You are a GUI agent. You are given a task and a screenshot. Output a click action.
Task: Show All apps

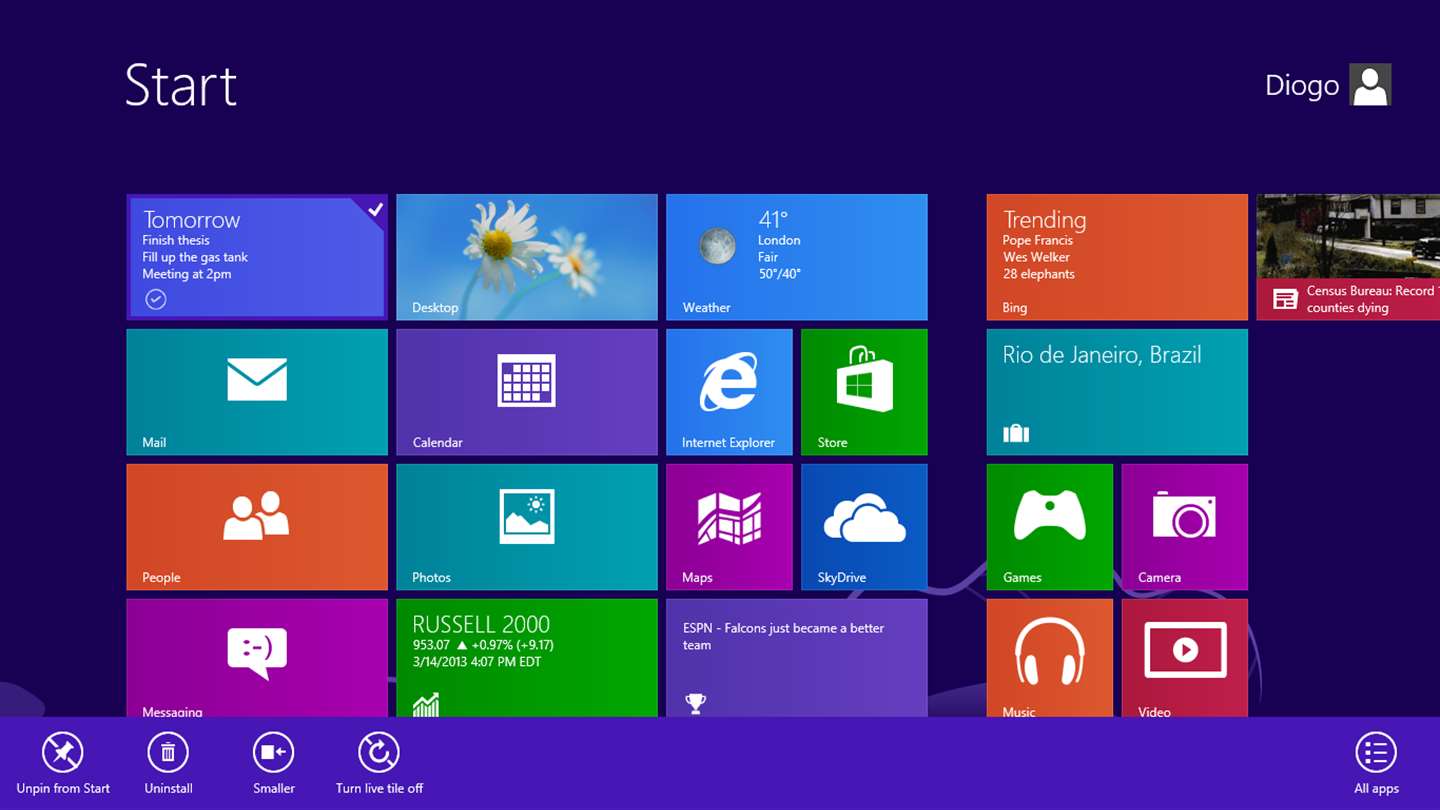pyautogui.click(x=1376, y=765)
